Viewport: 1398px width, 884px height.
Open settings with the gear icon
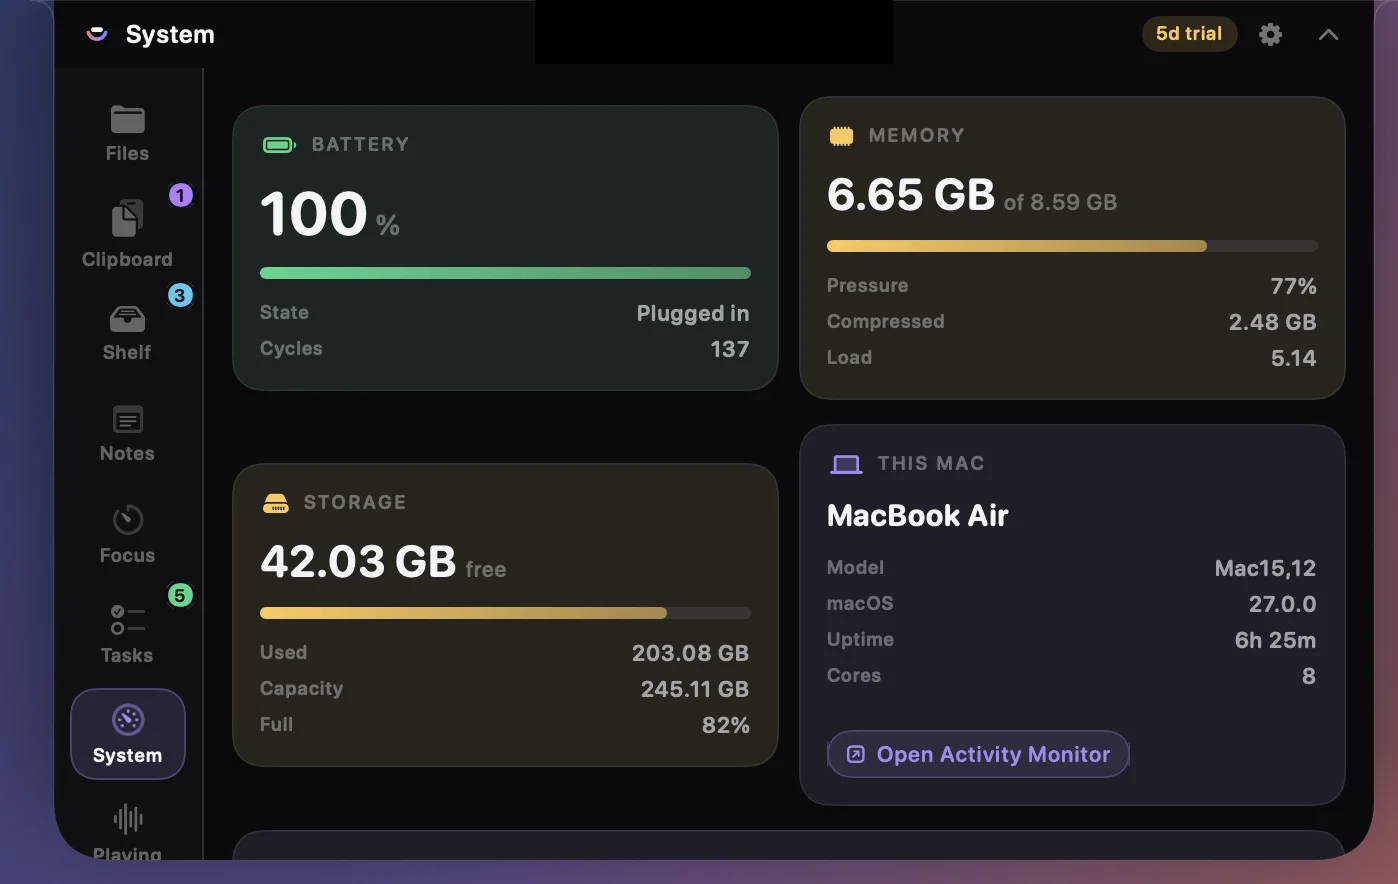[x=1270, y=34]
